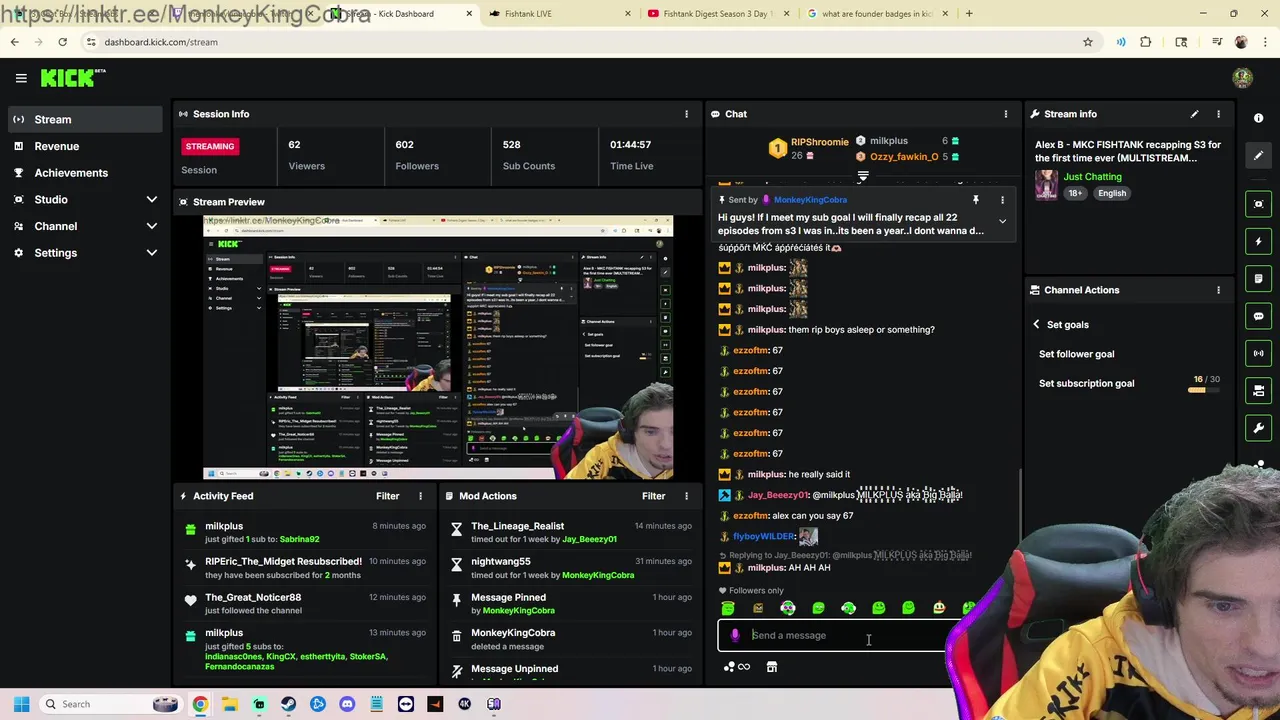
Task: Unpin the chat message using the pin icon
Action: [x=976, y=200]
